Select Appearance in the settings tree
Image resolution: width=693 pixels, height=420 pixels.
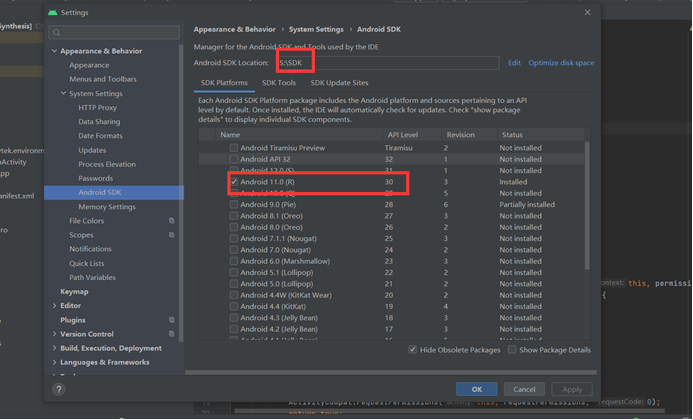click(x=89, y=65)
